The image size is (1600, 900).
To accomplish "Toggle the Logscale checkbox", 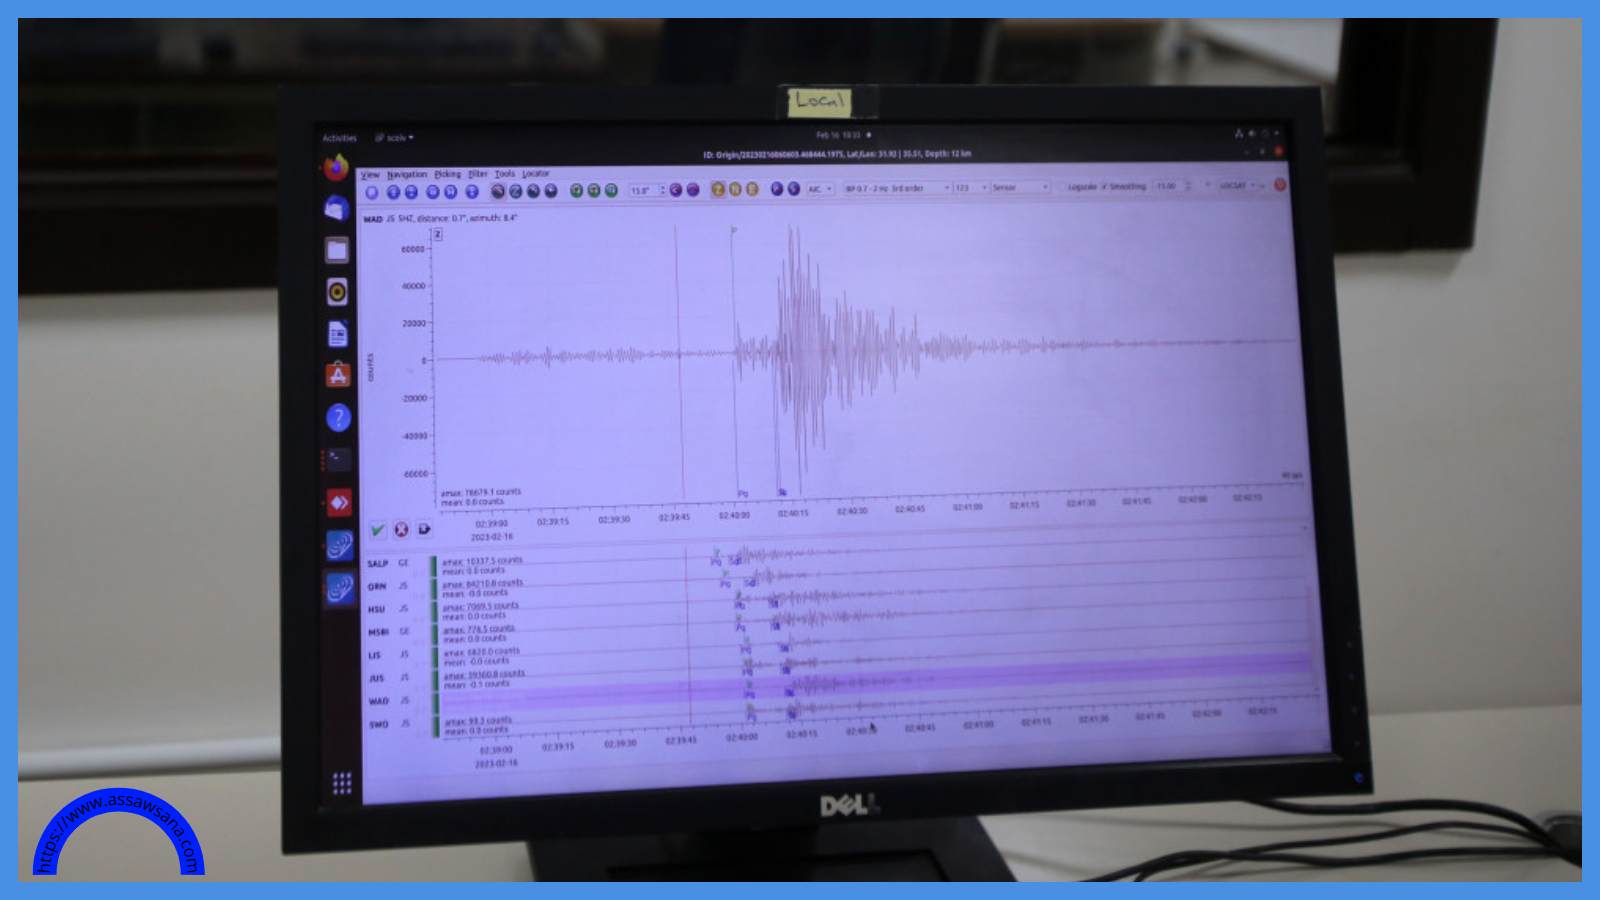I will click(x=1063, y=187).
